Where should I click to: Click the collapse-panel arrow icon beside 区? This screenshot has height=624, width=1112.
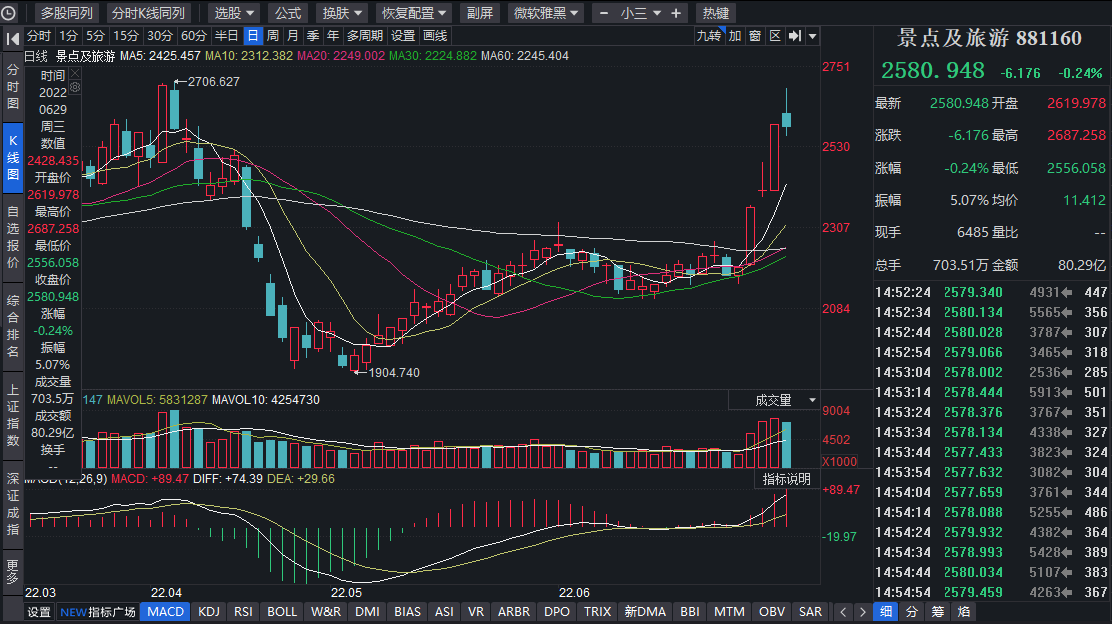tap(794, 36)
